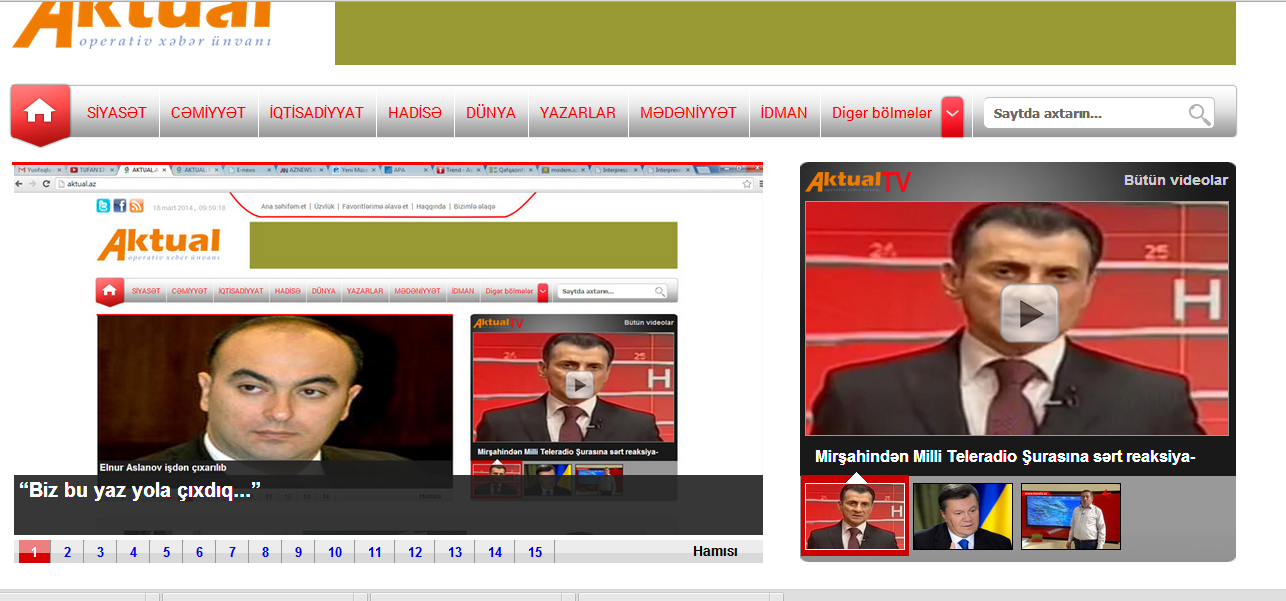This screenshot has height=601, width=1286.
Task: Select the third video thumbnail with standing presenter
Action: point(1070,516)
